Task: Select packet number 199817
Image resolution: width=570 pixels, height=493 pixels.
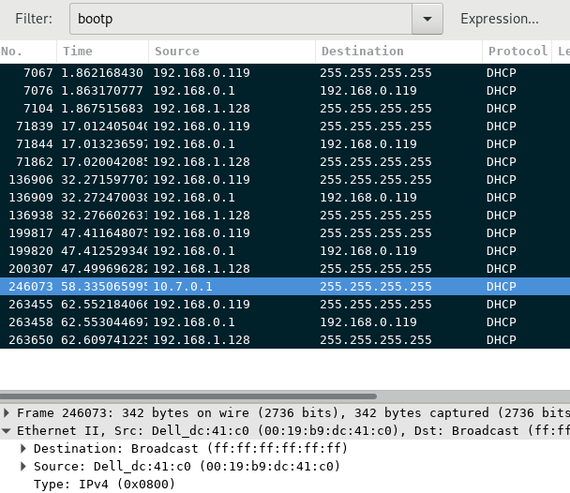Action: pyautogui.click(x=285, y=233)
